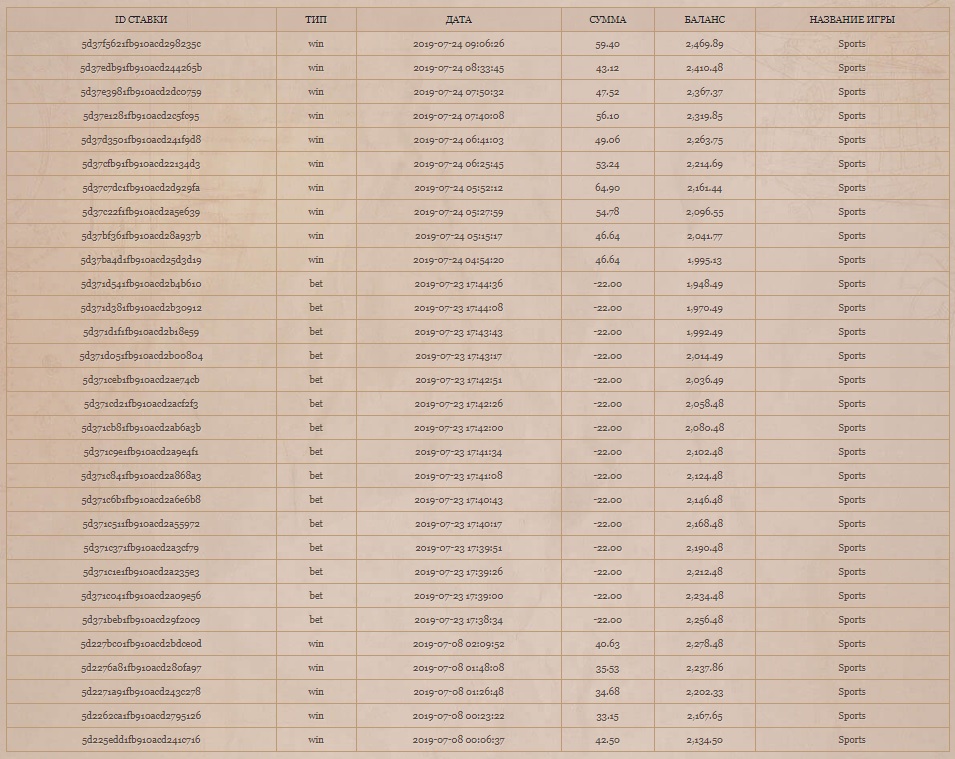Click date 2019-07-24 05:27:59
Viewport: 955px width, 759px height.
459,212
